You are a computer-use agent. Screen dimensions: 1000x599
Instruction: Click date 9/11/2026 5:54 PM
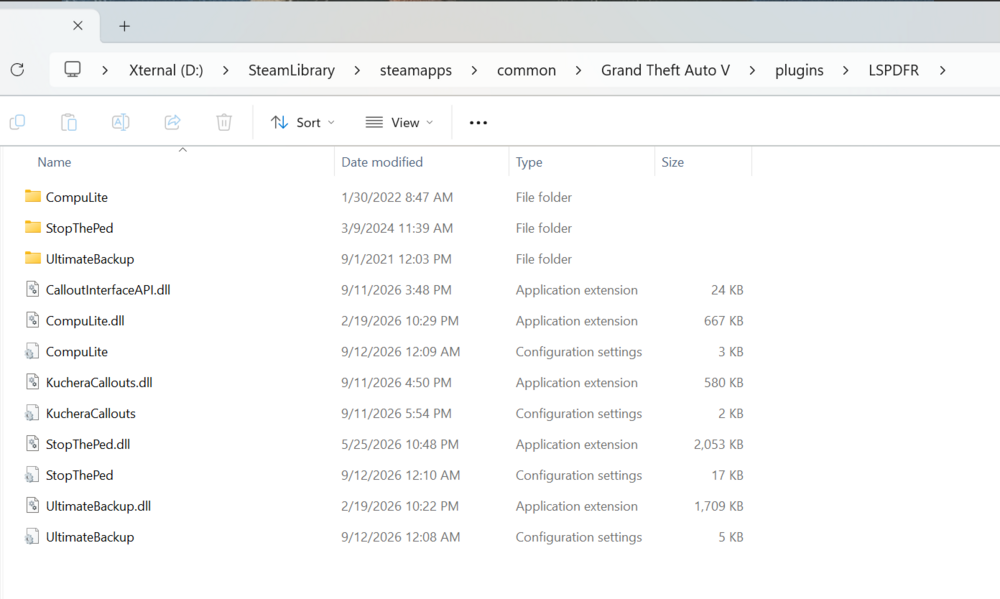click(x=396, y=413)
